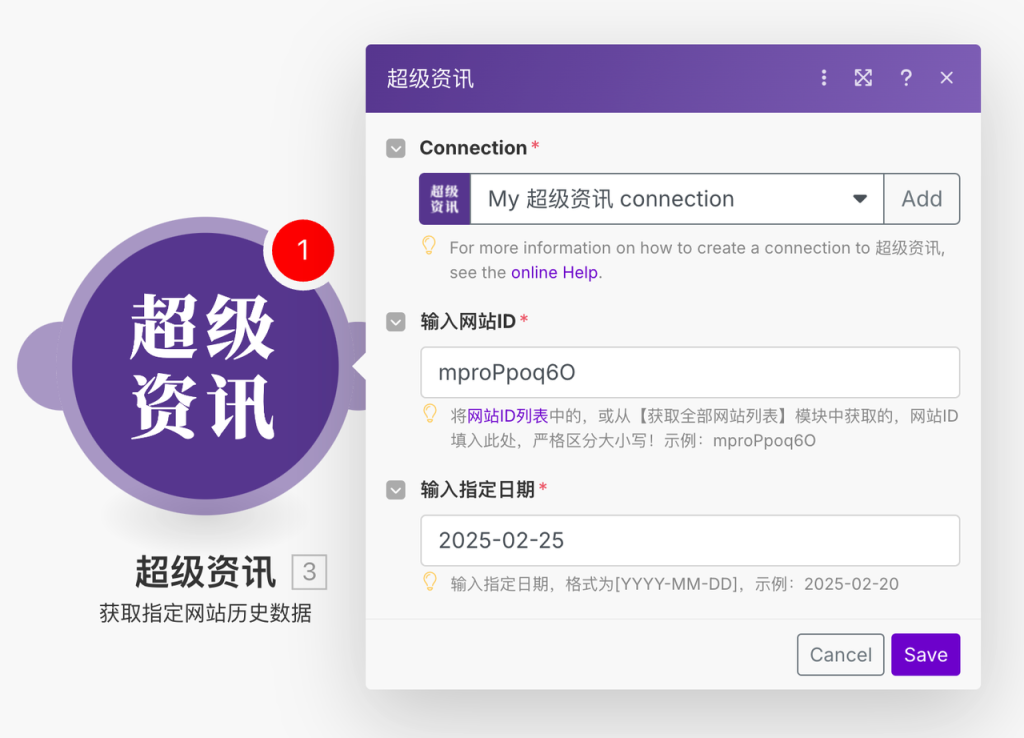1024x738 pixels.
Task: Toggle the 输入网站ID checkbox
Action: coord(395,321)
